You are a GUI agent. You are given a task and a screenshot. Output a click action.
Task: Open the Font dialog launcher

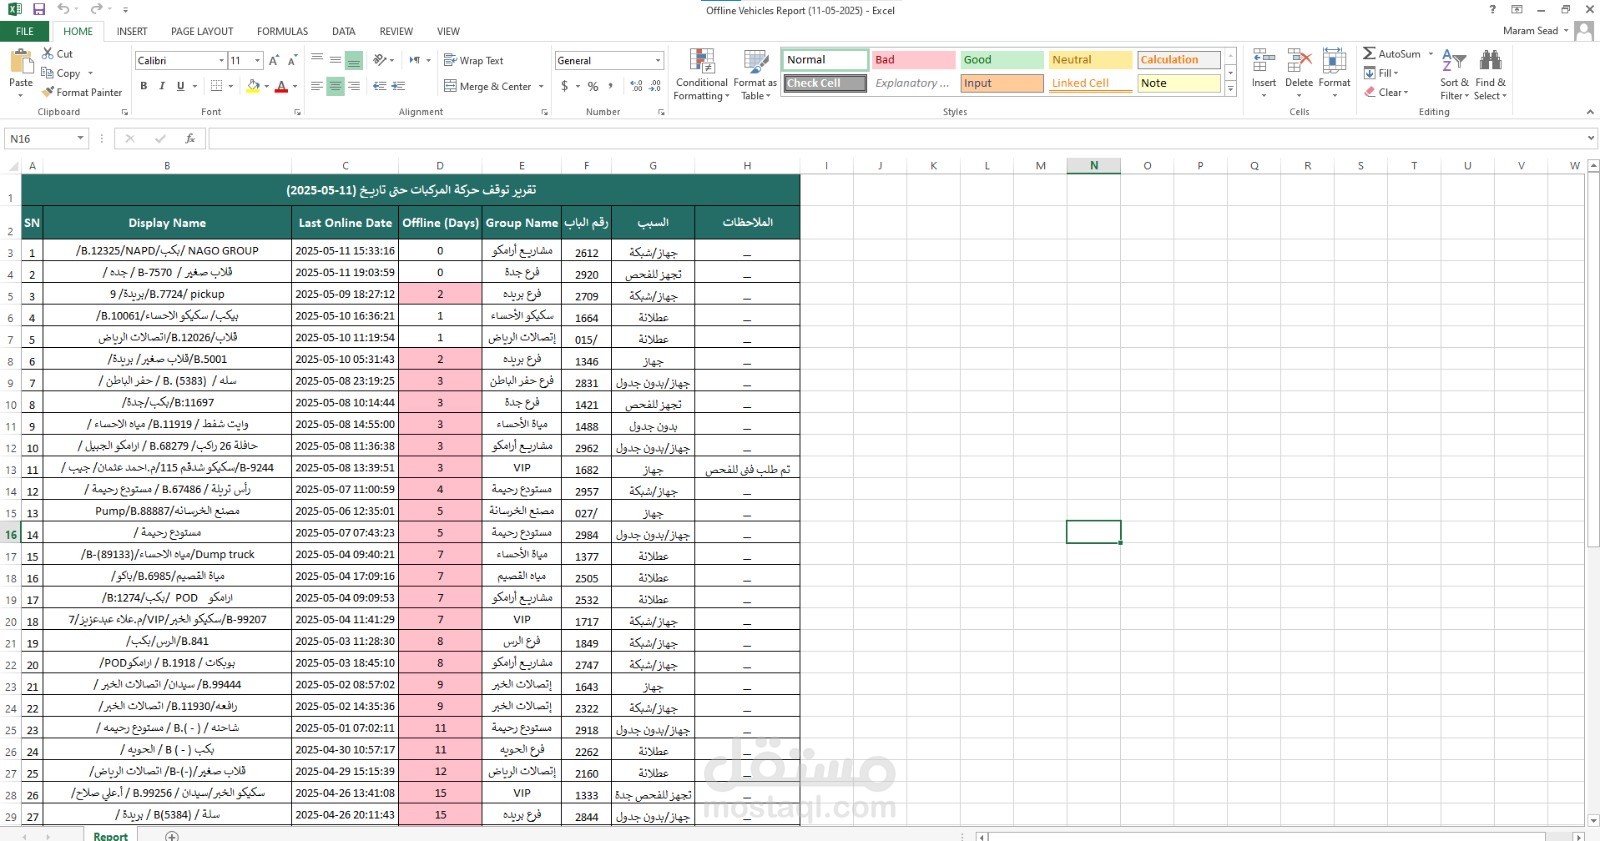pos(297,112)
